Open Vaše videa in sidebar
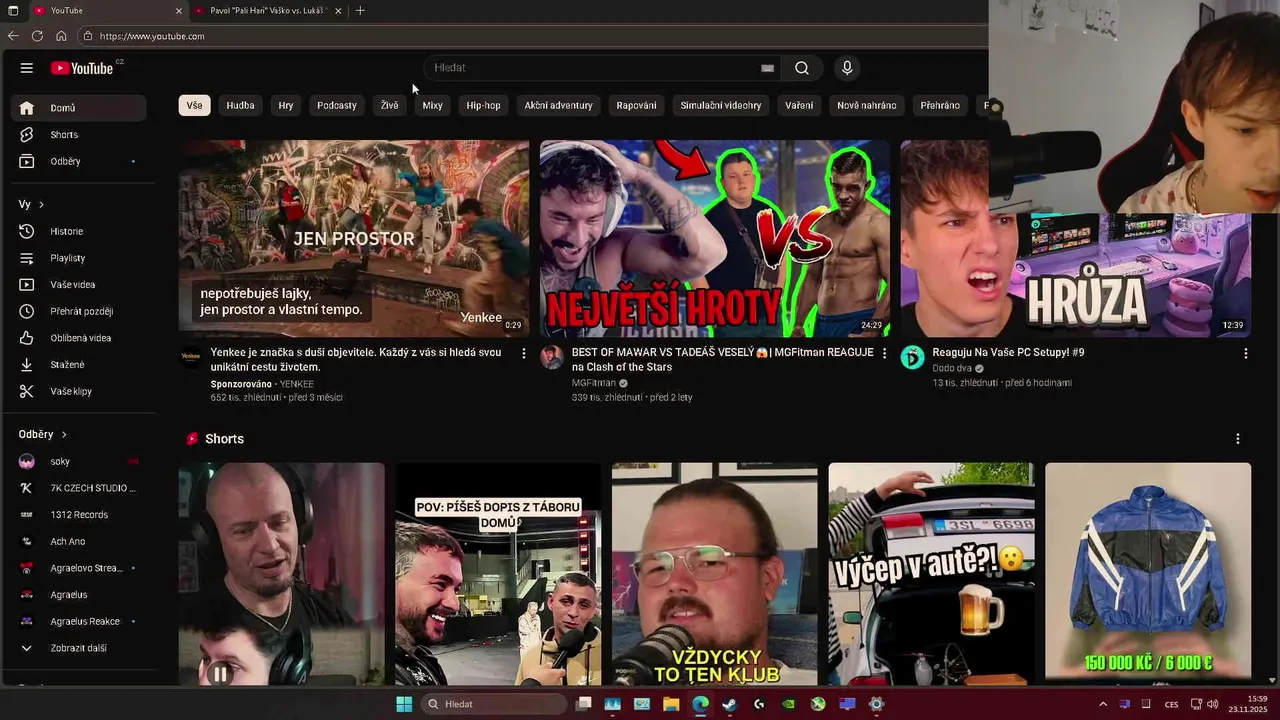The height and width of the screenshot is (720, 1280). coord(80,285)
